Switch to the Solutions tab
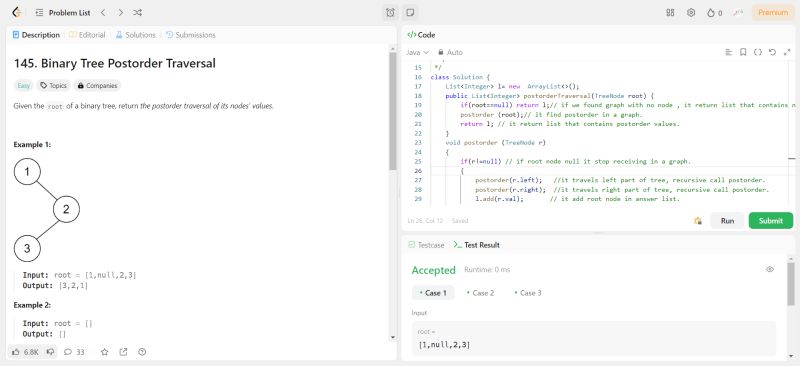Image resolution: width=800 pixels, height=366 pixels. tap(135, 35)
